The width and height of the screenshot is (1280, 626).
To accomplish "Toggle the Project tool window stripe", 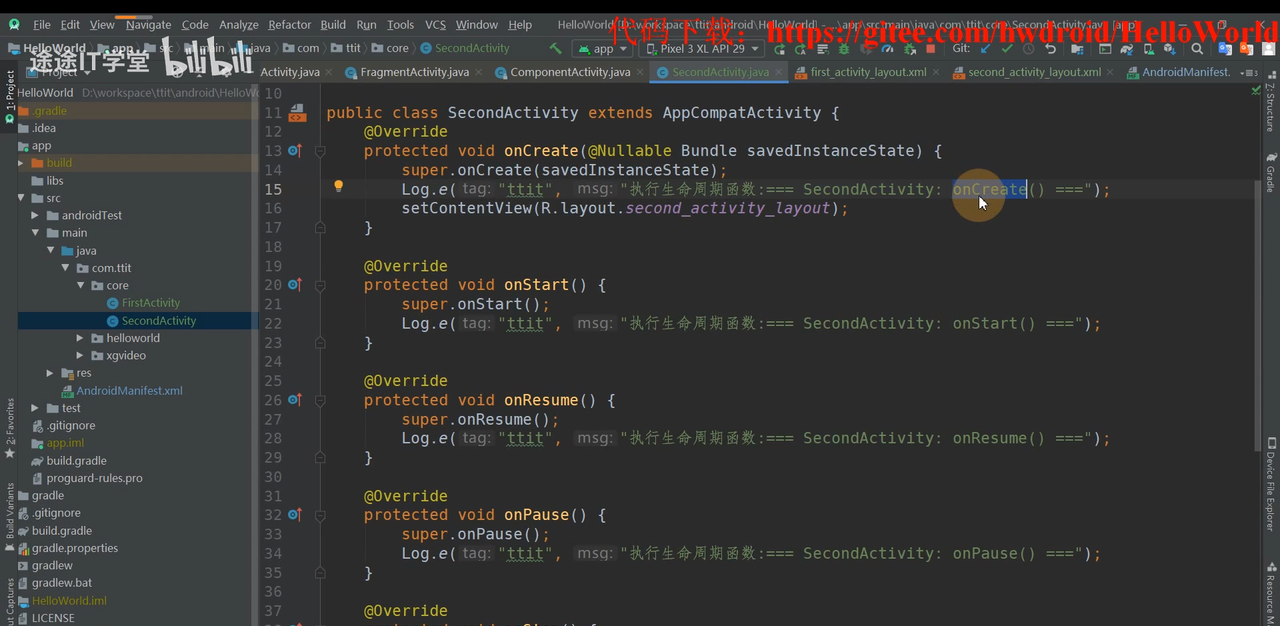I will pos(9,96).
